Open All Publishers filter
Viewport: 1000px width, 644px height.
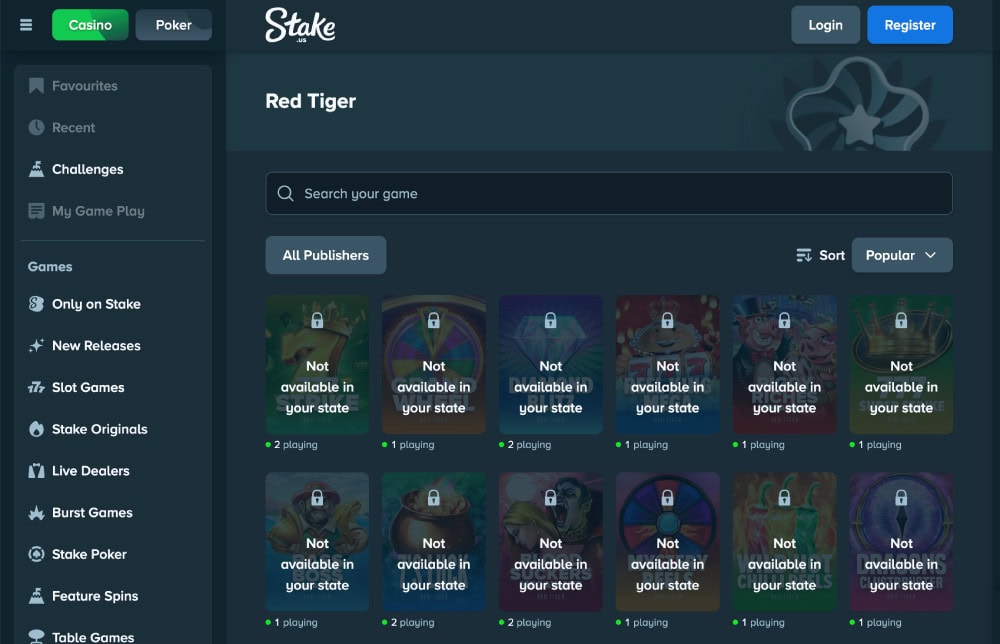tap(326, 255)
